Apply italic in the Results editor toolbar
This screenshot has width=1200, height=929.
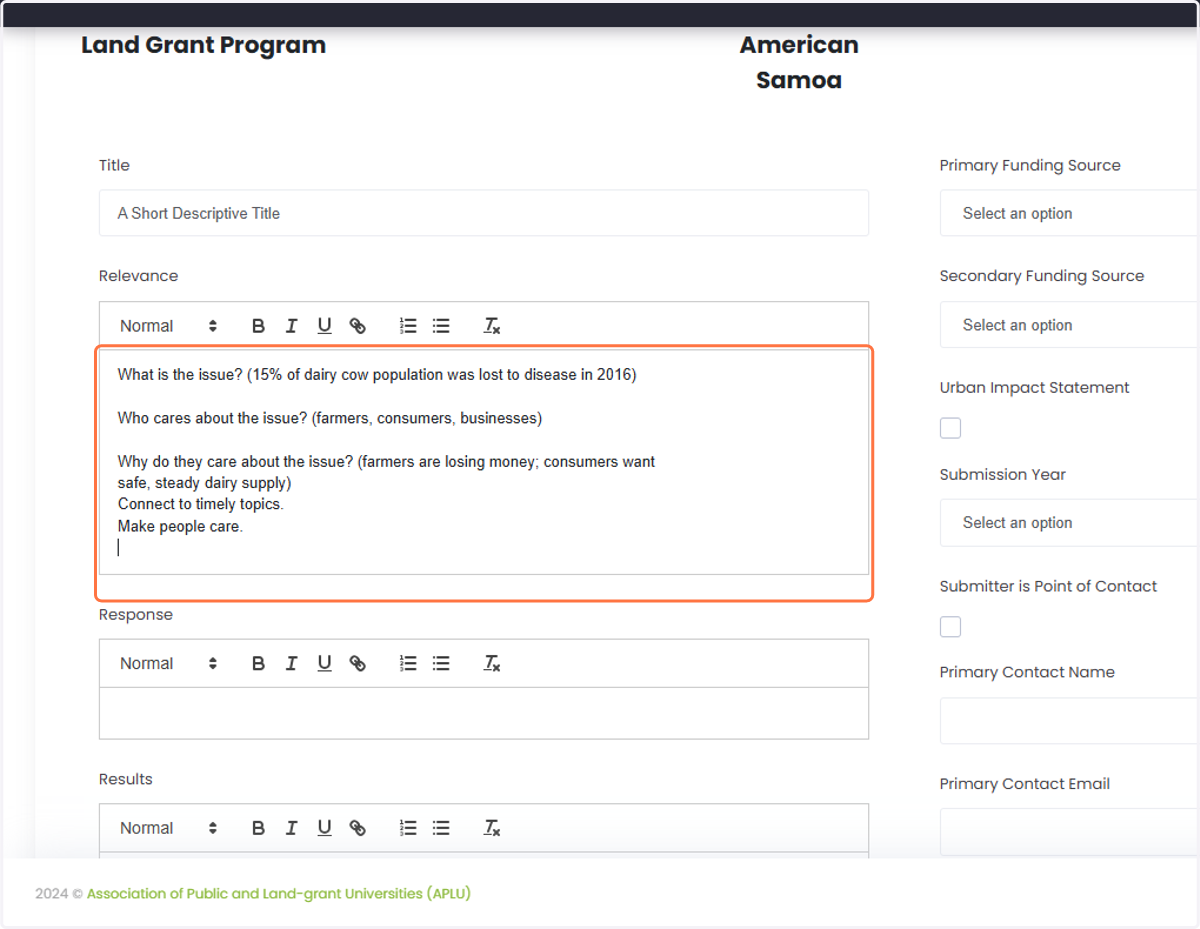(291, 828)
